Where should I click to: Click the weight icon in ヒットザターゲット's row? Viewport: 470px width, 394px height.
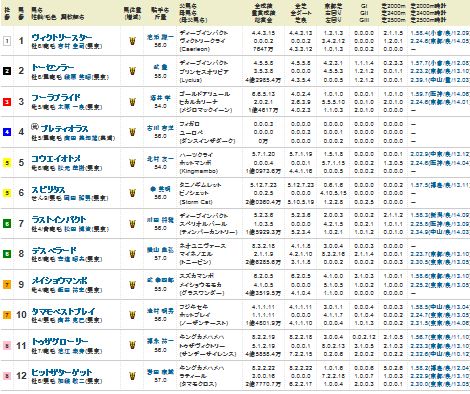click(132, 376)
